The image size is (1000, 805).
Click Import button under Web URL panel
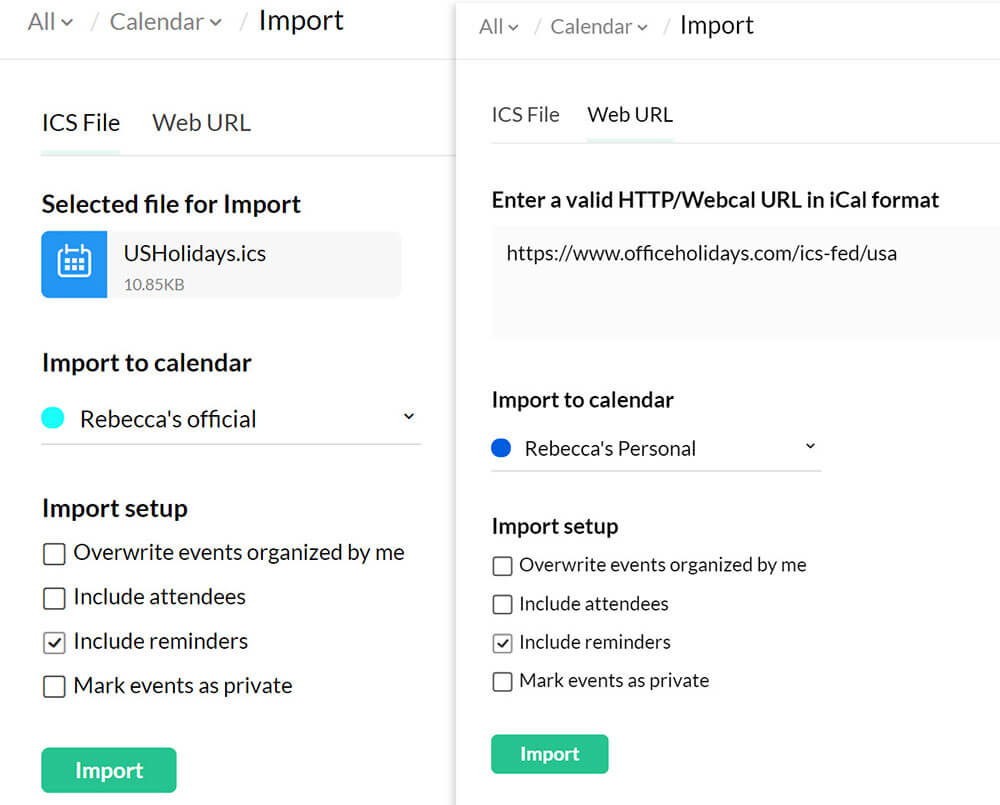click(549, 754)
